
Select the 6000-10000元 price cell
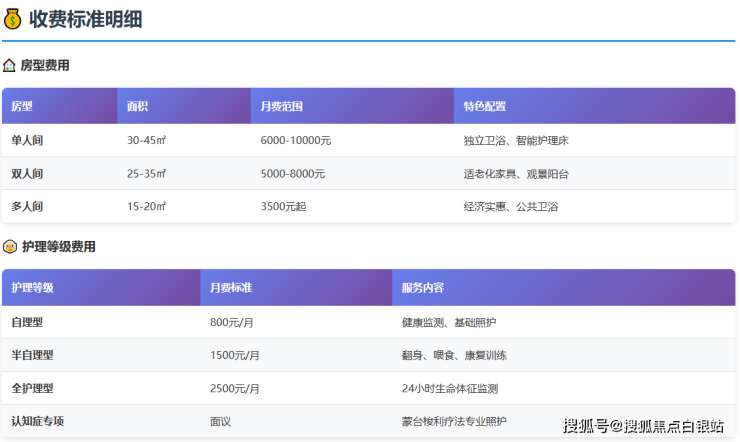click(295, 140)
